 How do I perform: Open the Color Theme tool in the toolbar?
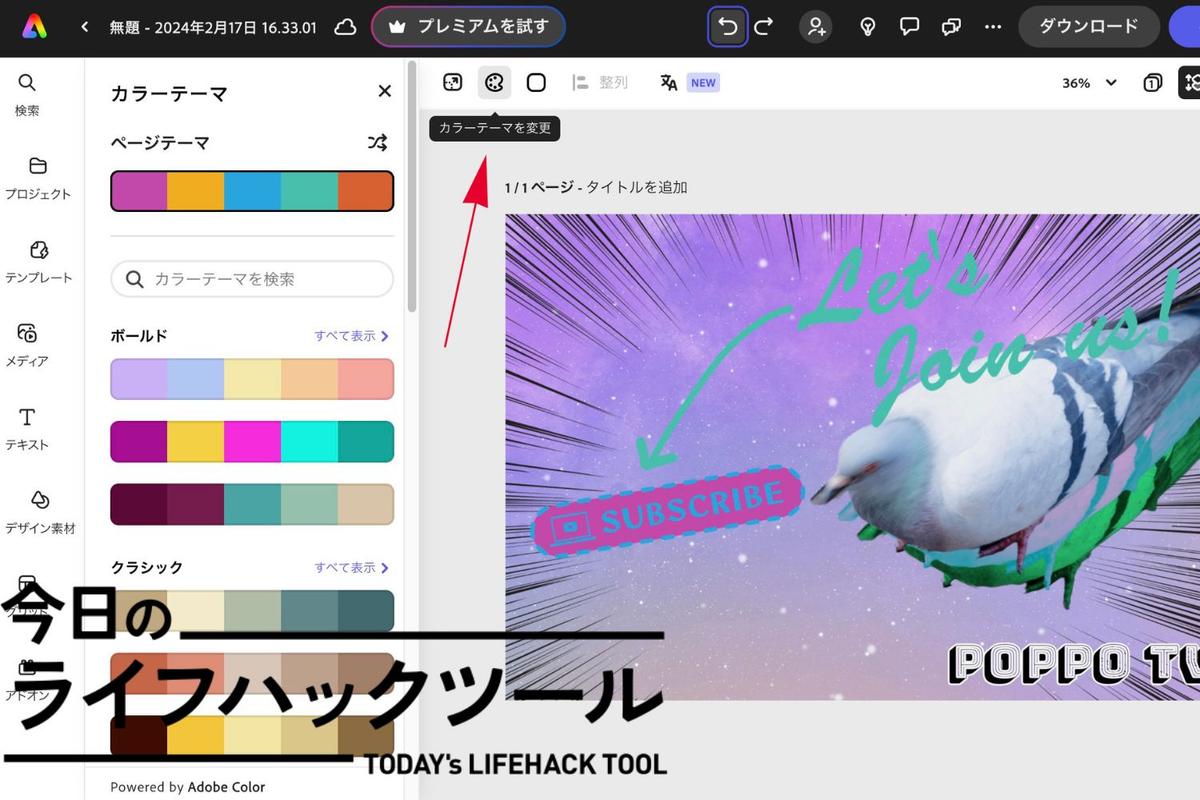tap(494, 82)
